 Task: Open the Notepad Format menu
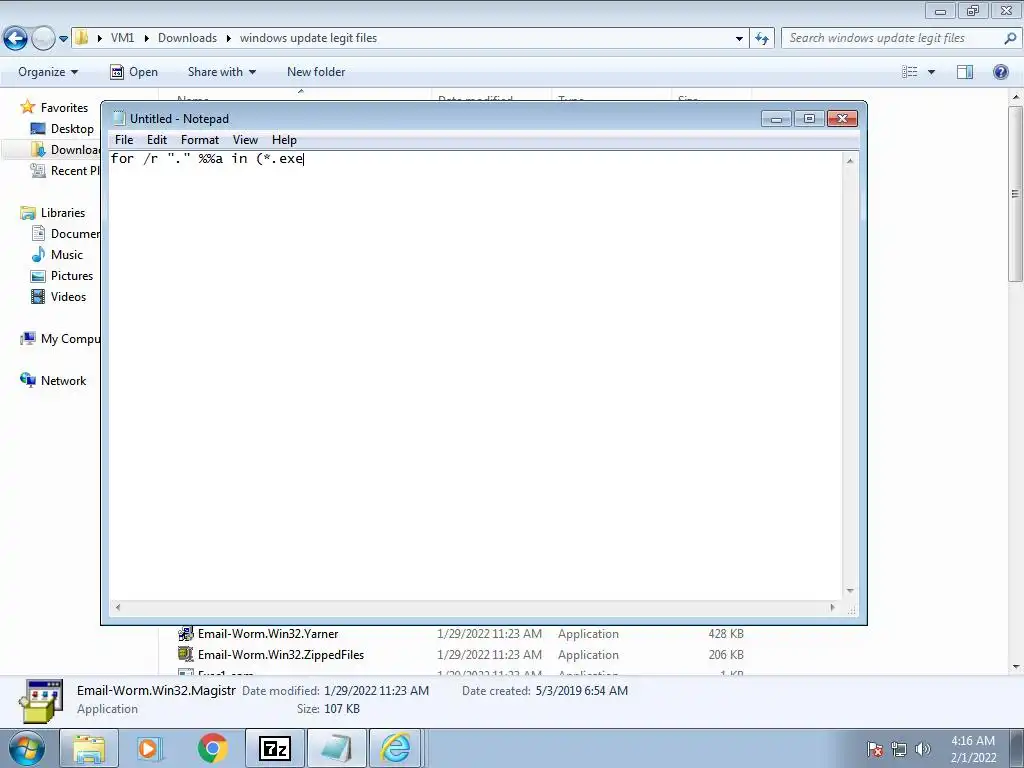(200, 140)
